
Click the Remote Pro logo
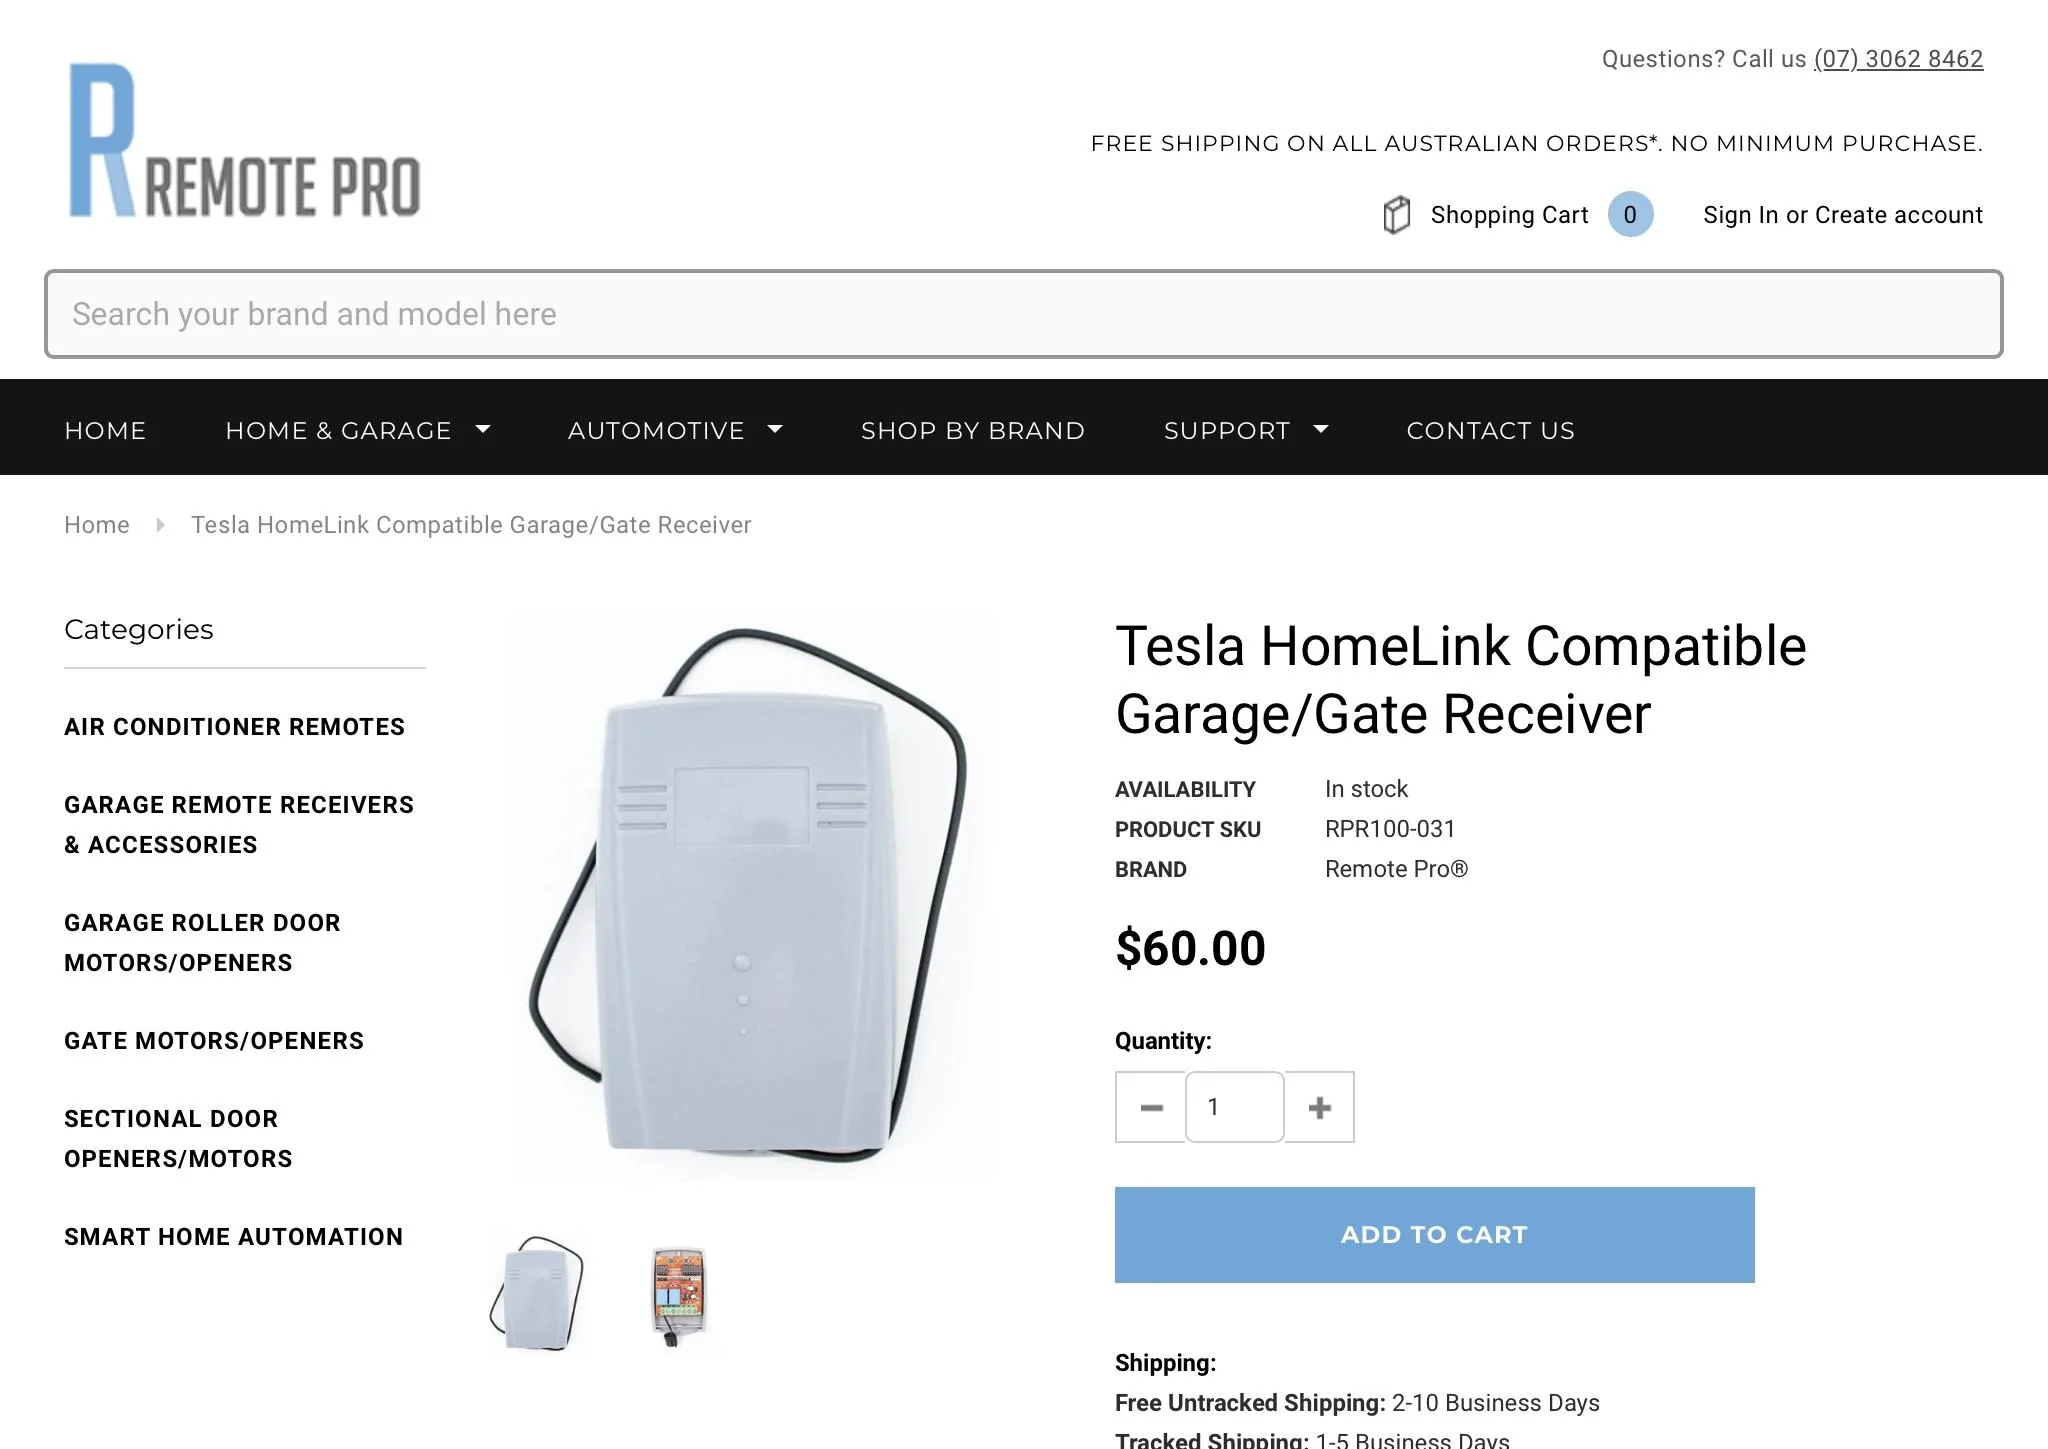[x=245, y=140]
